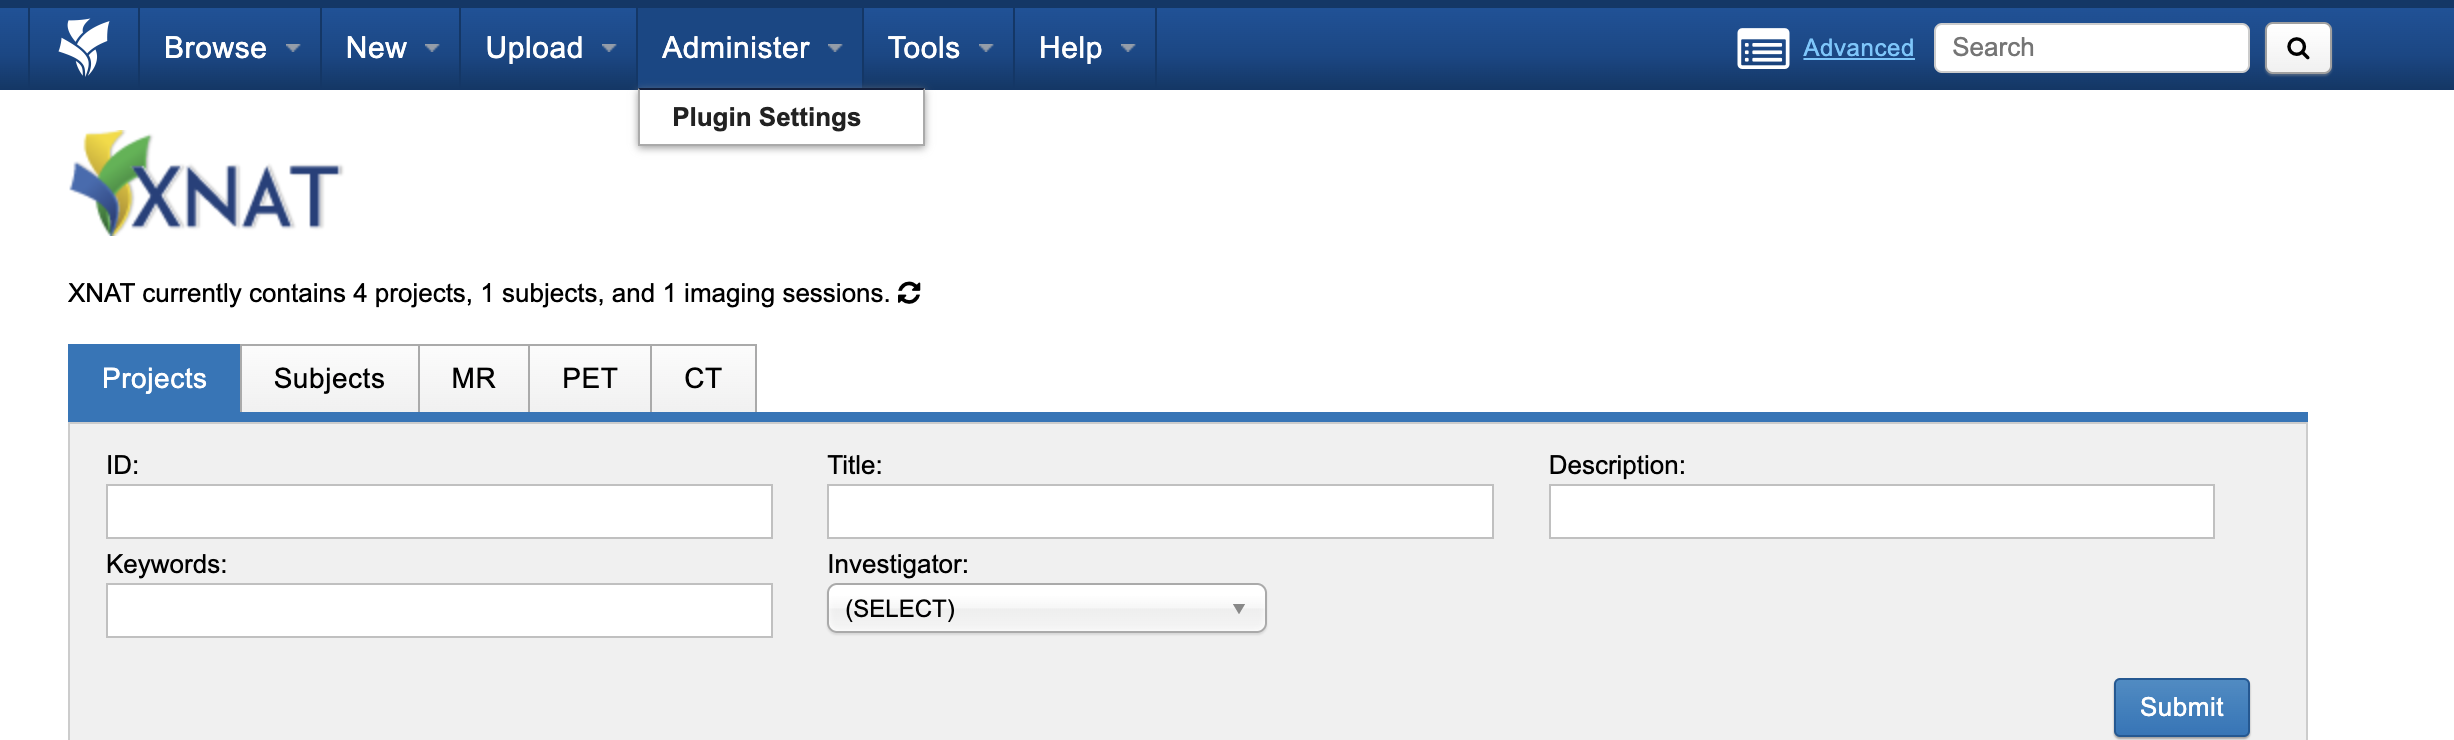The height and width of the screenshot is (740, 2454).
Task: Open the Investigator select dropdown
Action: click(1045, 608)
